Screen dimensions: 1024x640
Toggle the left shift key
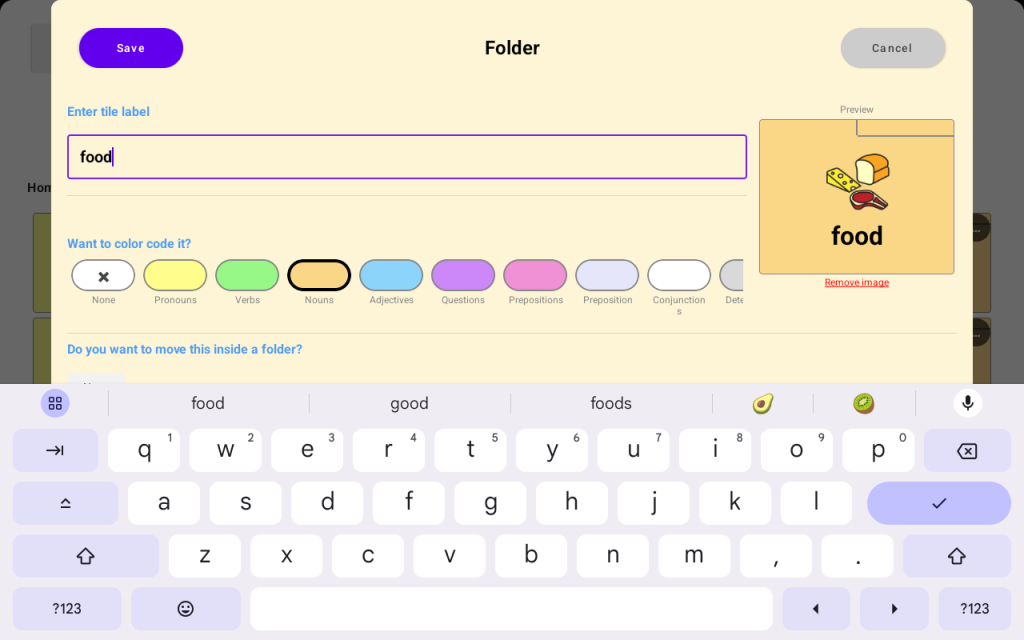pyautogui.click(x=85, y=556)
